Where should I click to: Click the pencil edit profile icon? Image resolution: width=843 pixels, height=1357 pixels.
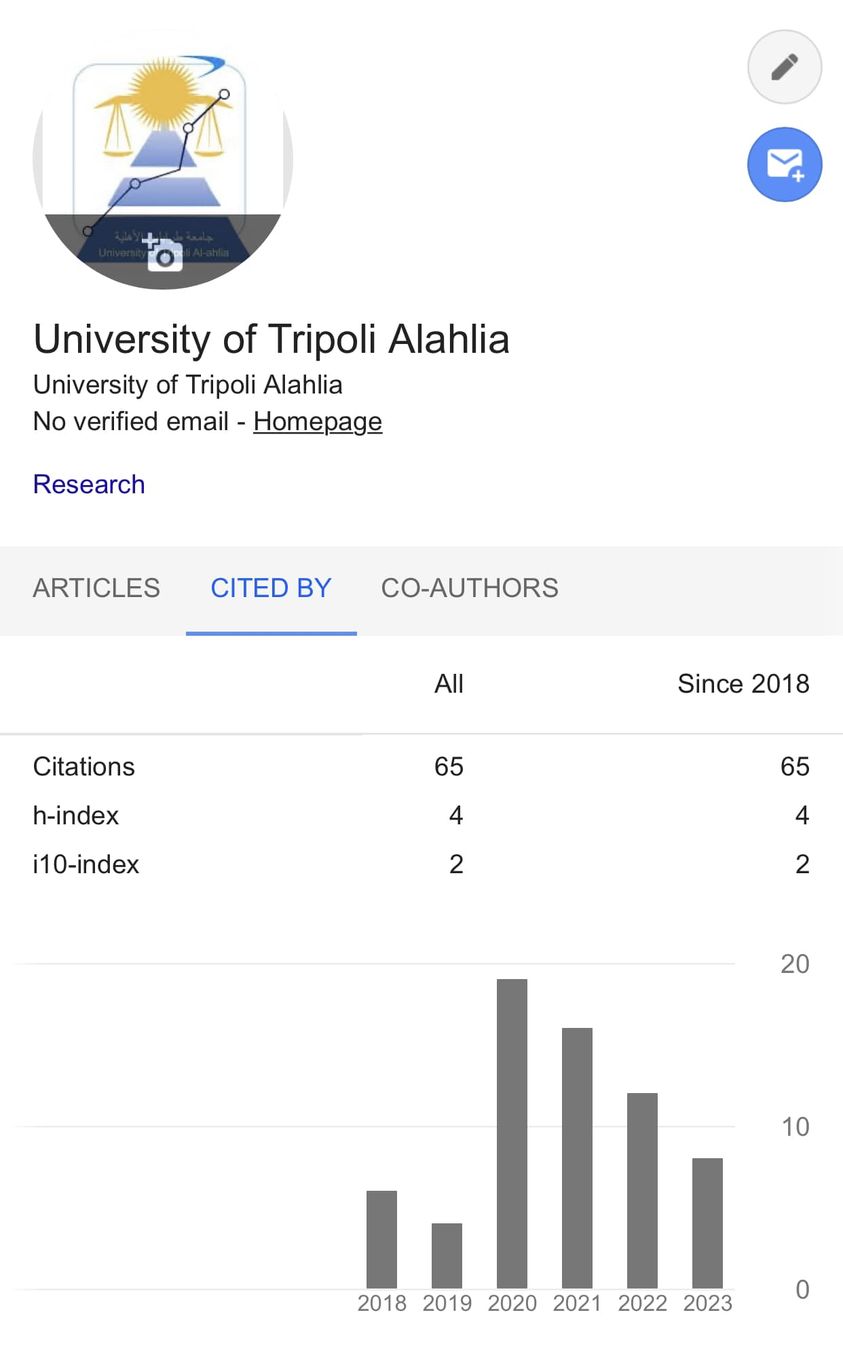click(x=785, y=67)
